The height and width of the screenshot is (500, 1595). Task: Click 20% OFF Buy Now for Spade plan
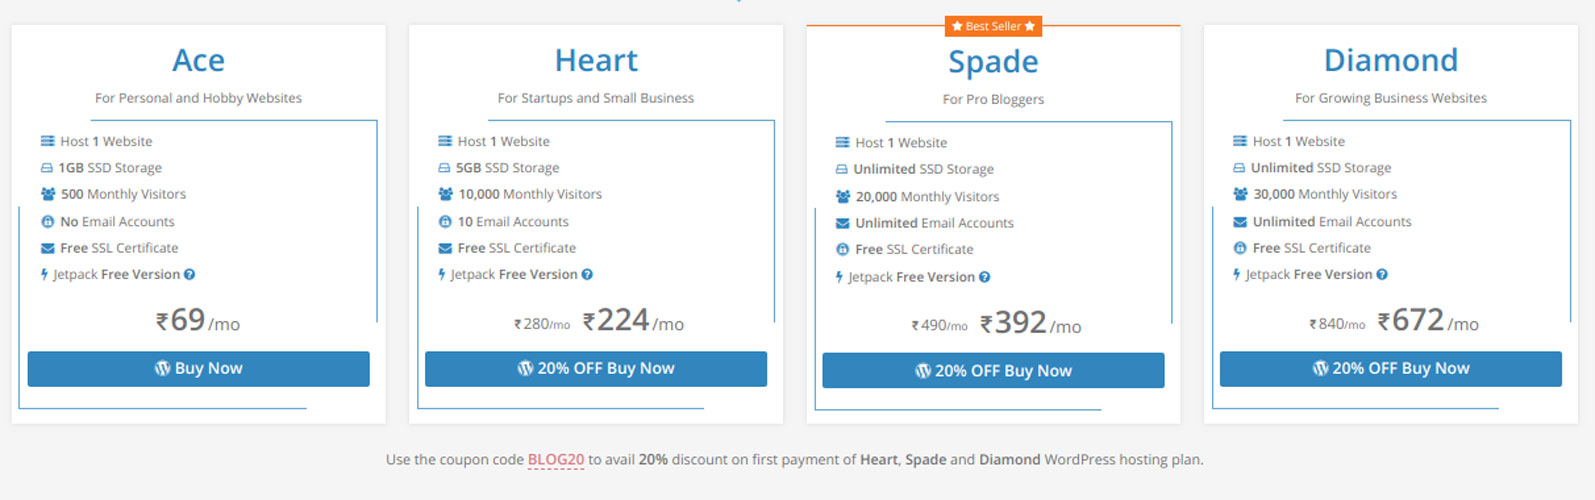pos(993,370)
